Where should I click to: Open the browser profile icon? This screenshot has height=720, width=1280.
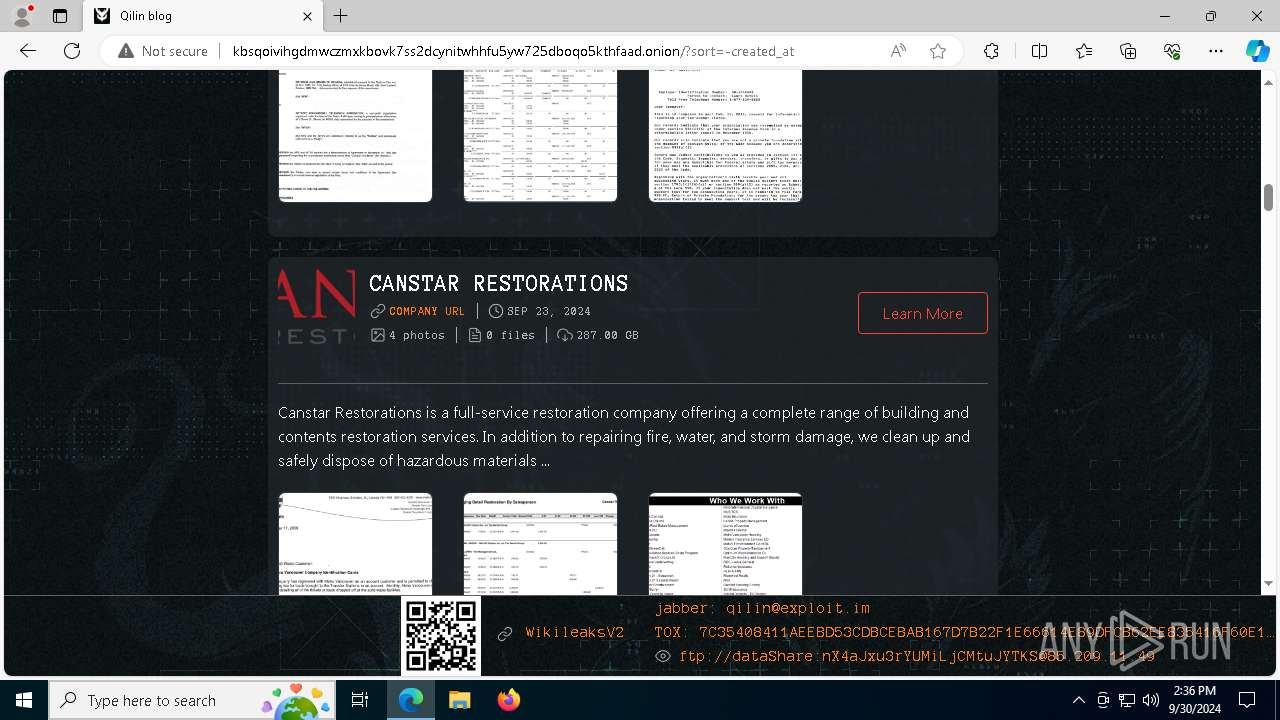22,16
